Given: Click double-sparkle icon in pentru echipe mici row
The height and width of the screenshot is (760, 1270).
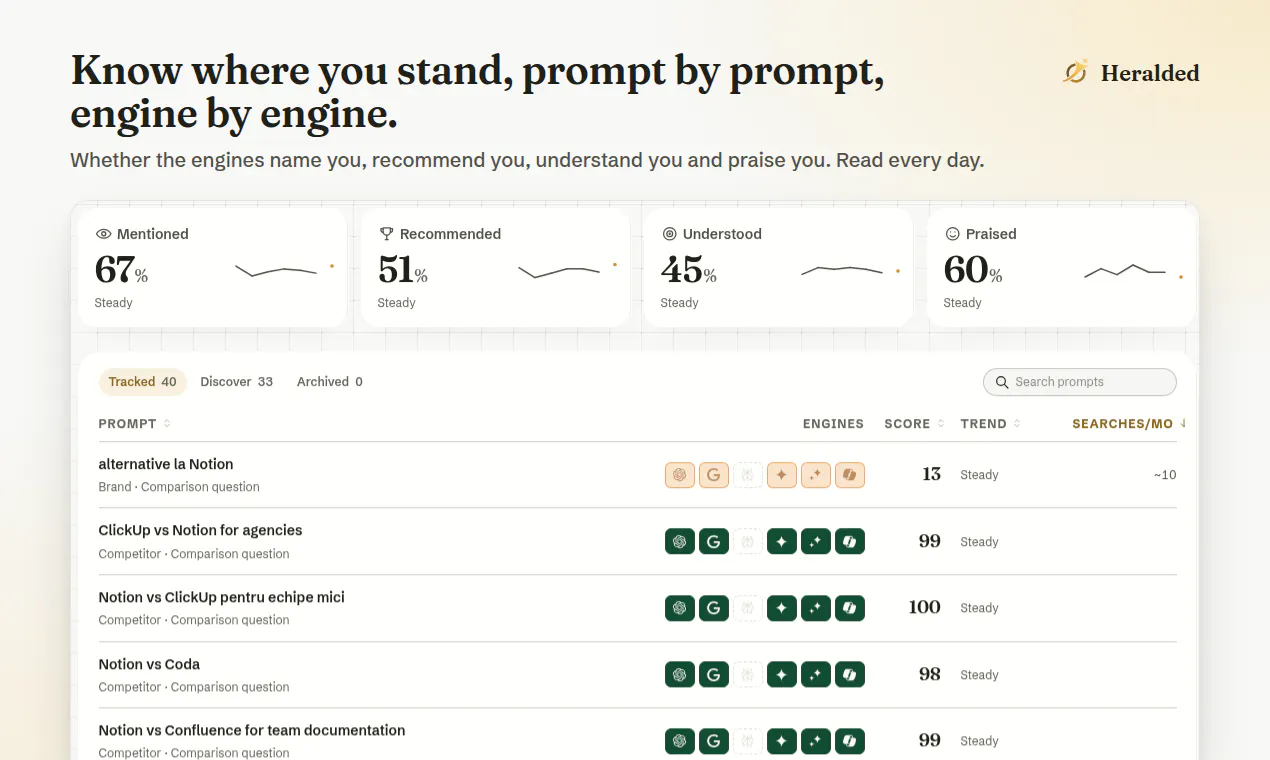Looking at the screenshot, I should (x=816, y=608).
